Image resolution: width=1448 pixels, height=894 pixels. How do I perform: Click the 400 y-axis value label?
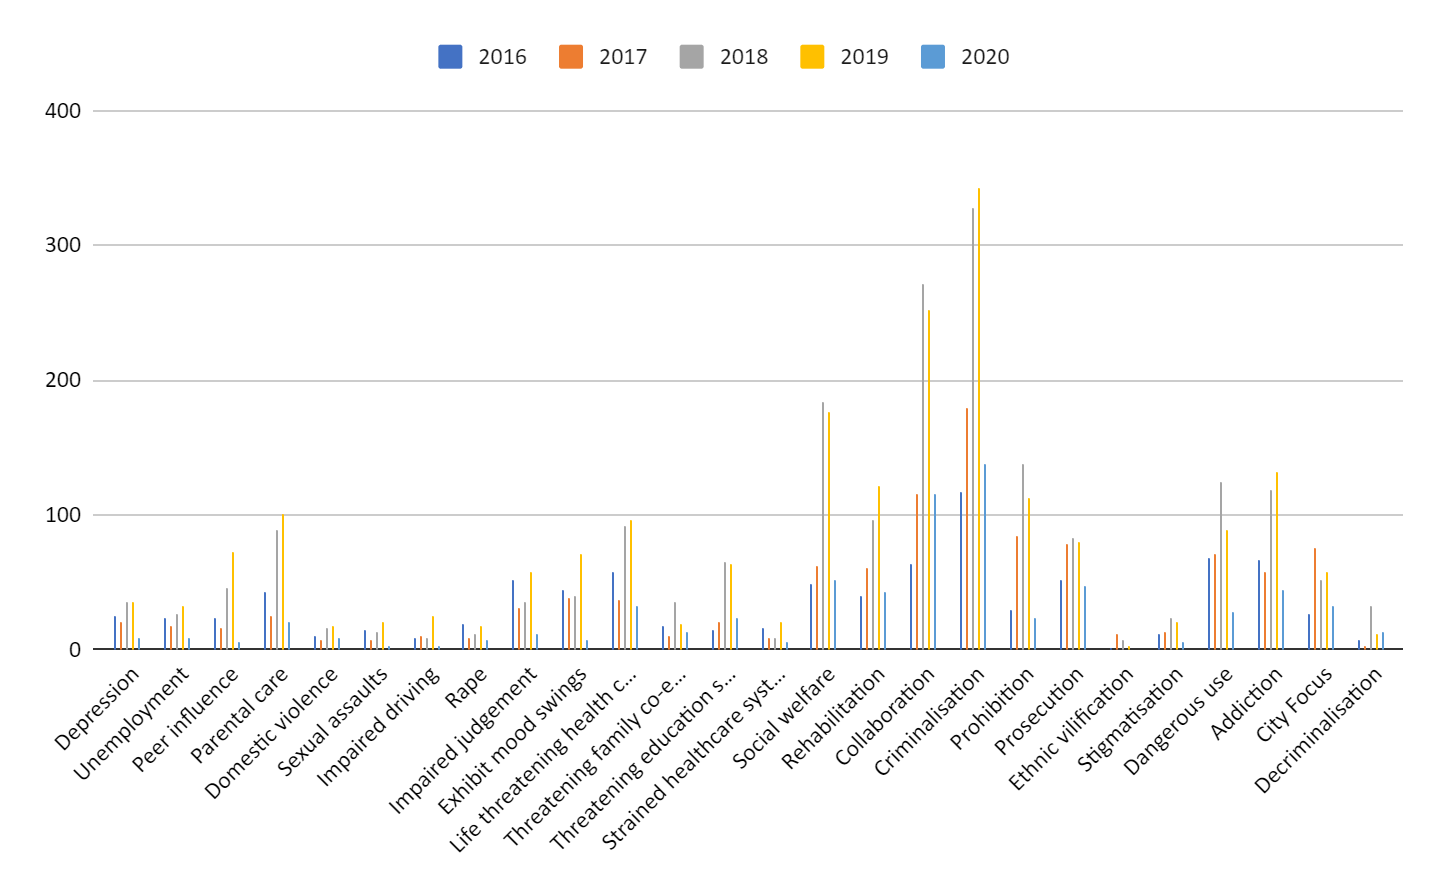[63, 111]
